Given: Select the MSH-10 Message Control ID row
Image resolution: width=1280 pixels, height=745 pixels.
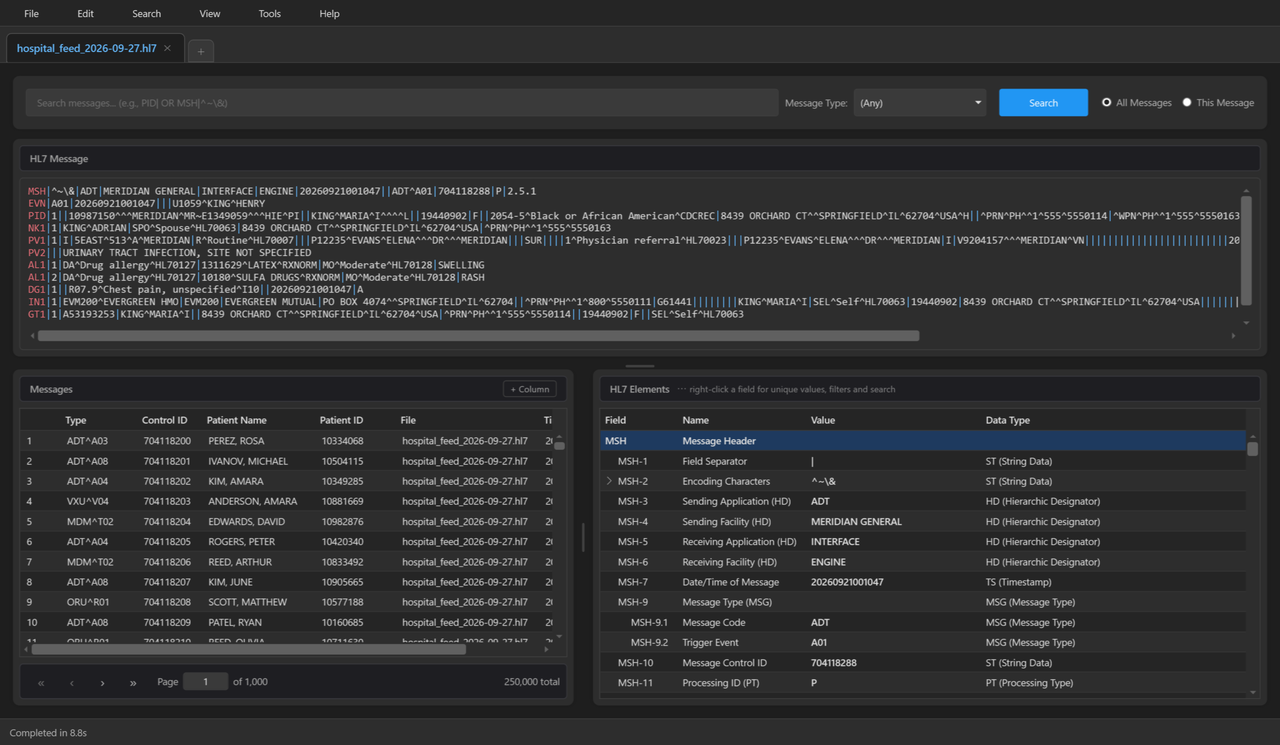Looking at the screenshot, I should point(923,662).
